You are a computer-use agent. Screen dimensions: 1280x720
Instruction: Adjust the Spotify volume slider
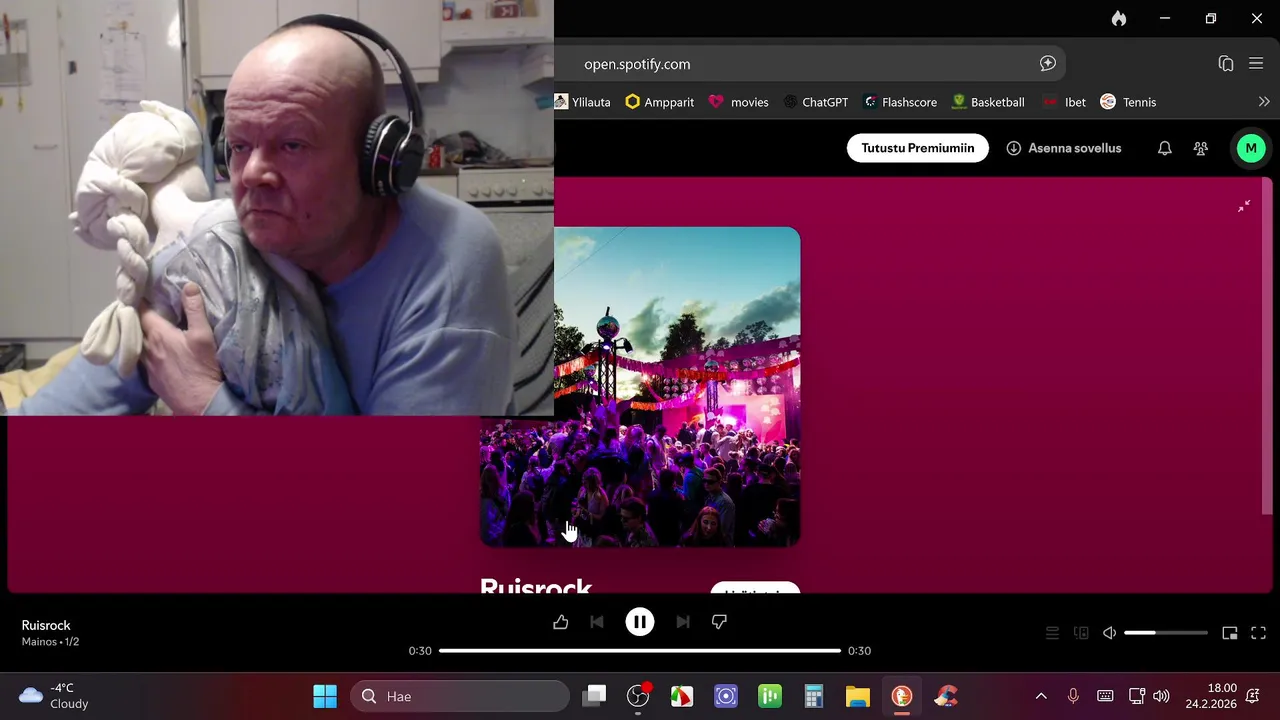(x=1166, y=633)
